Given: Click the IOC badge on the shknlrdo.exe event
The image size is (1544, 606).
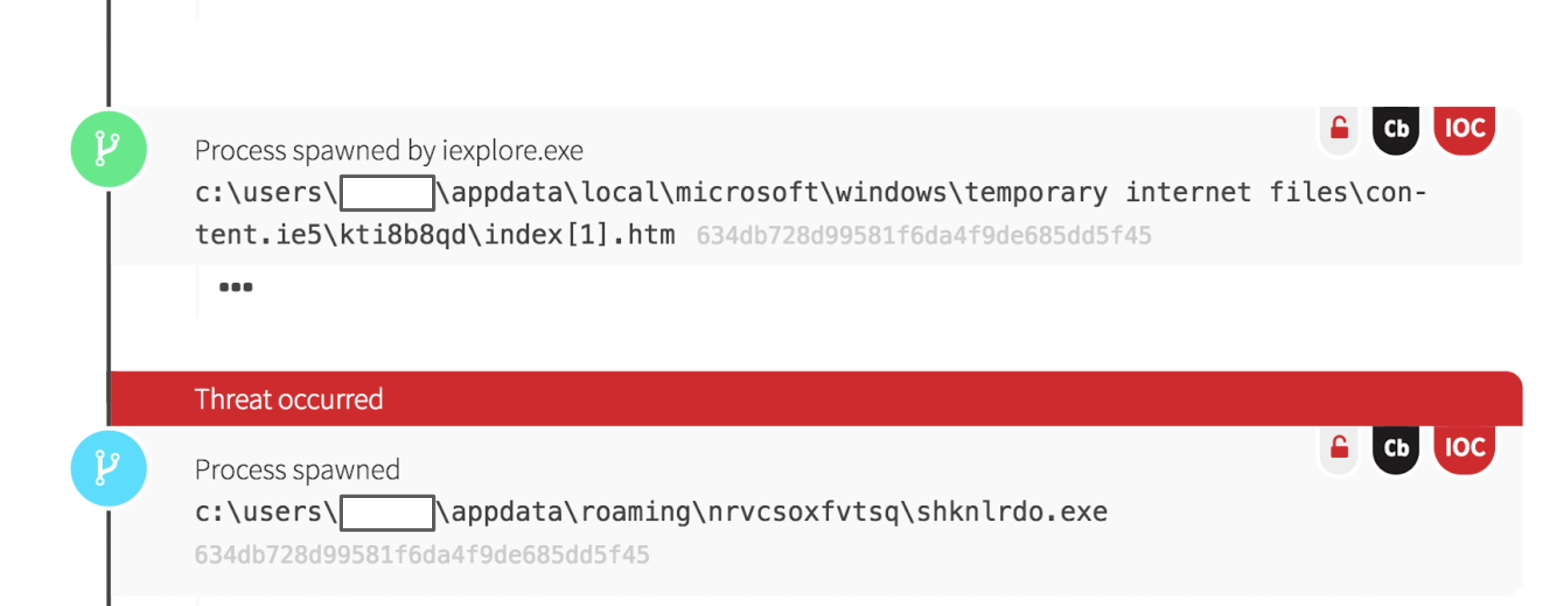Looking at the screenshot, I should coord(1464,447).
